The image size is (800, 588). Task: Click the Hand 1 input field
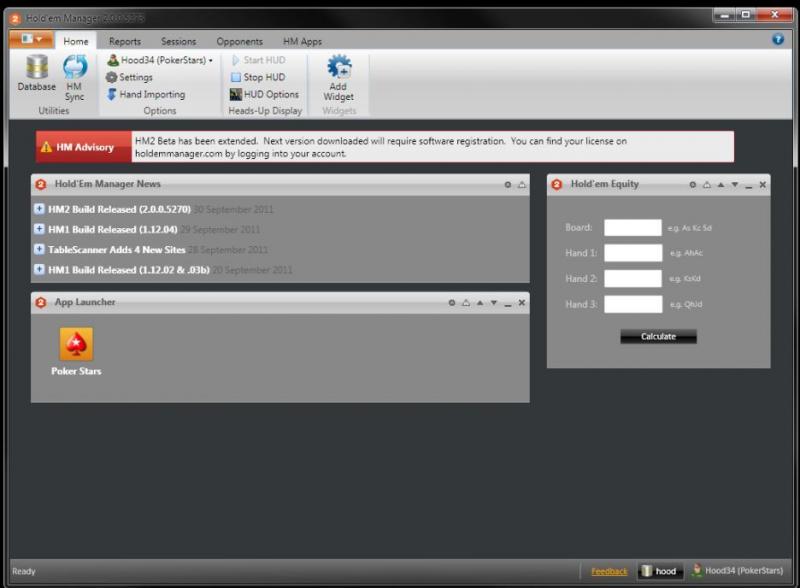[633, 253]
